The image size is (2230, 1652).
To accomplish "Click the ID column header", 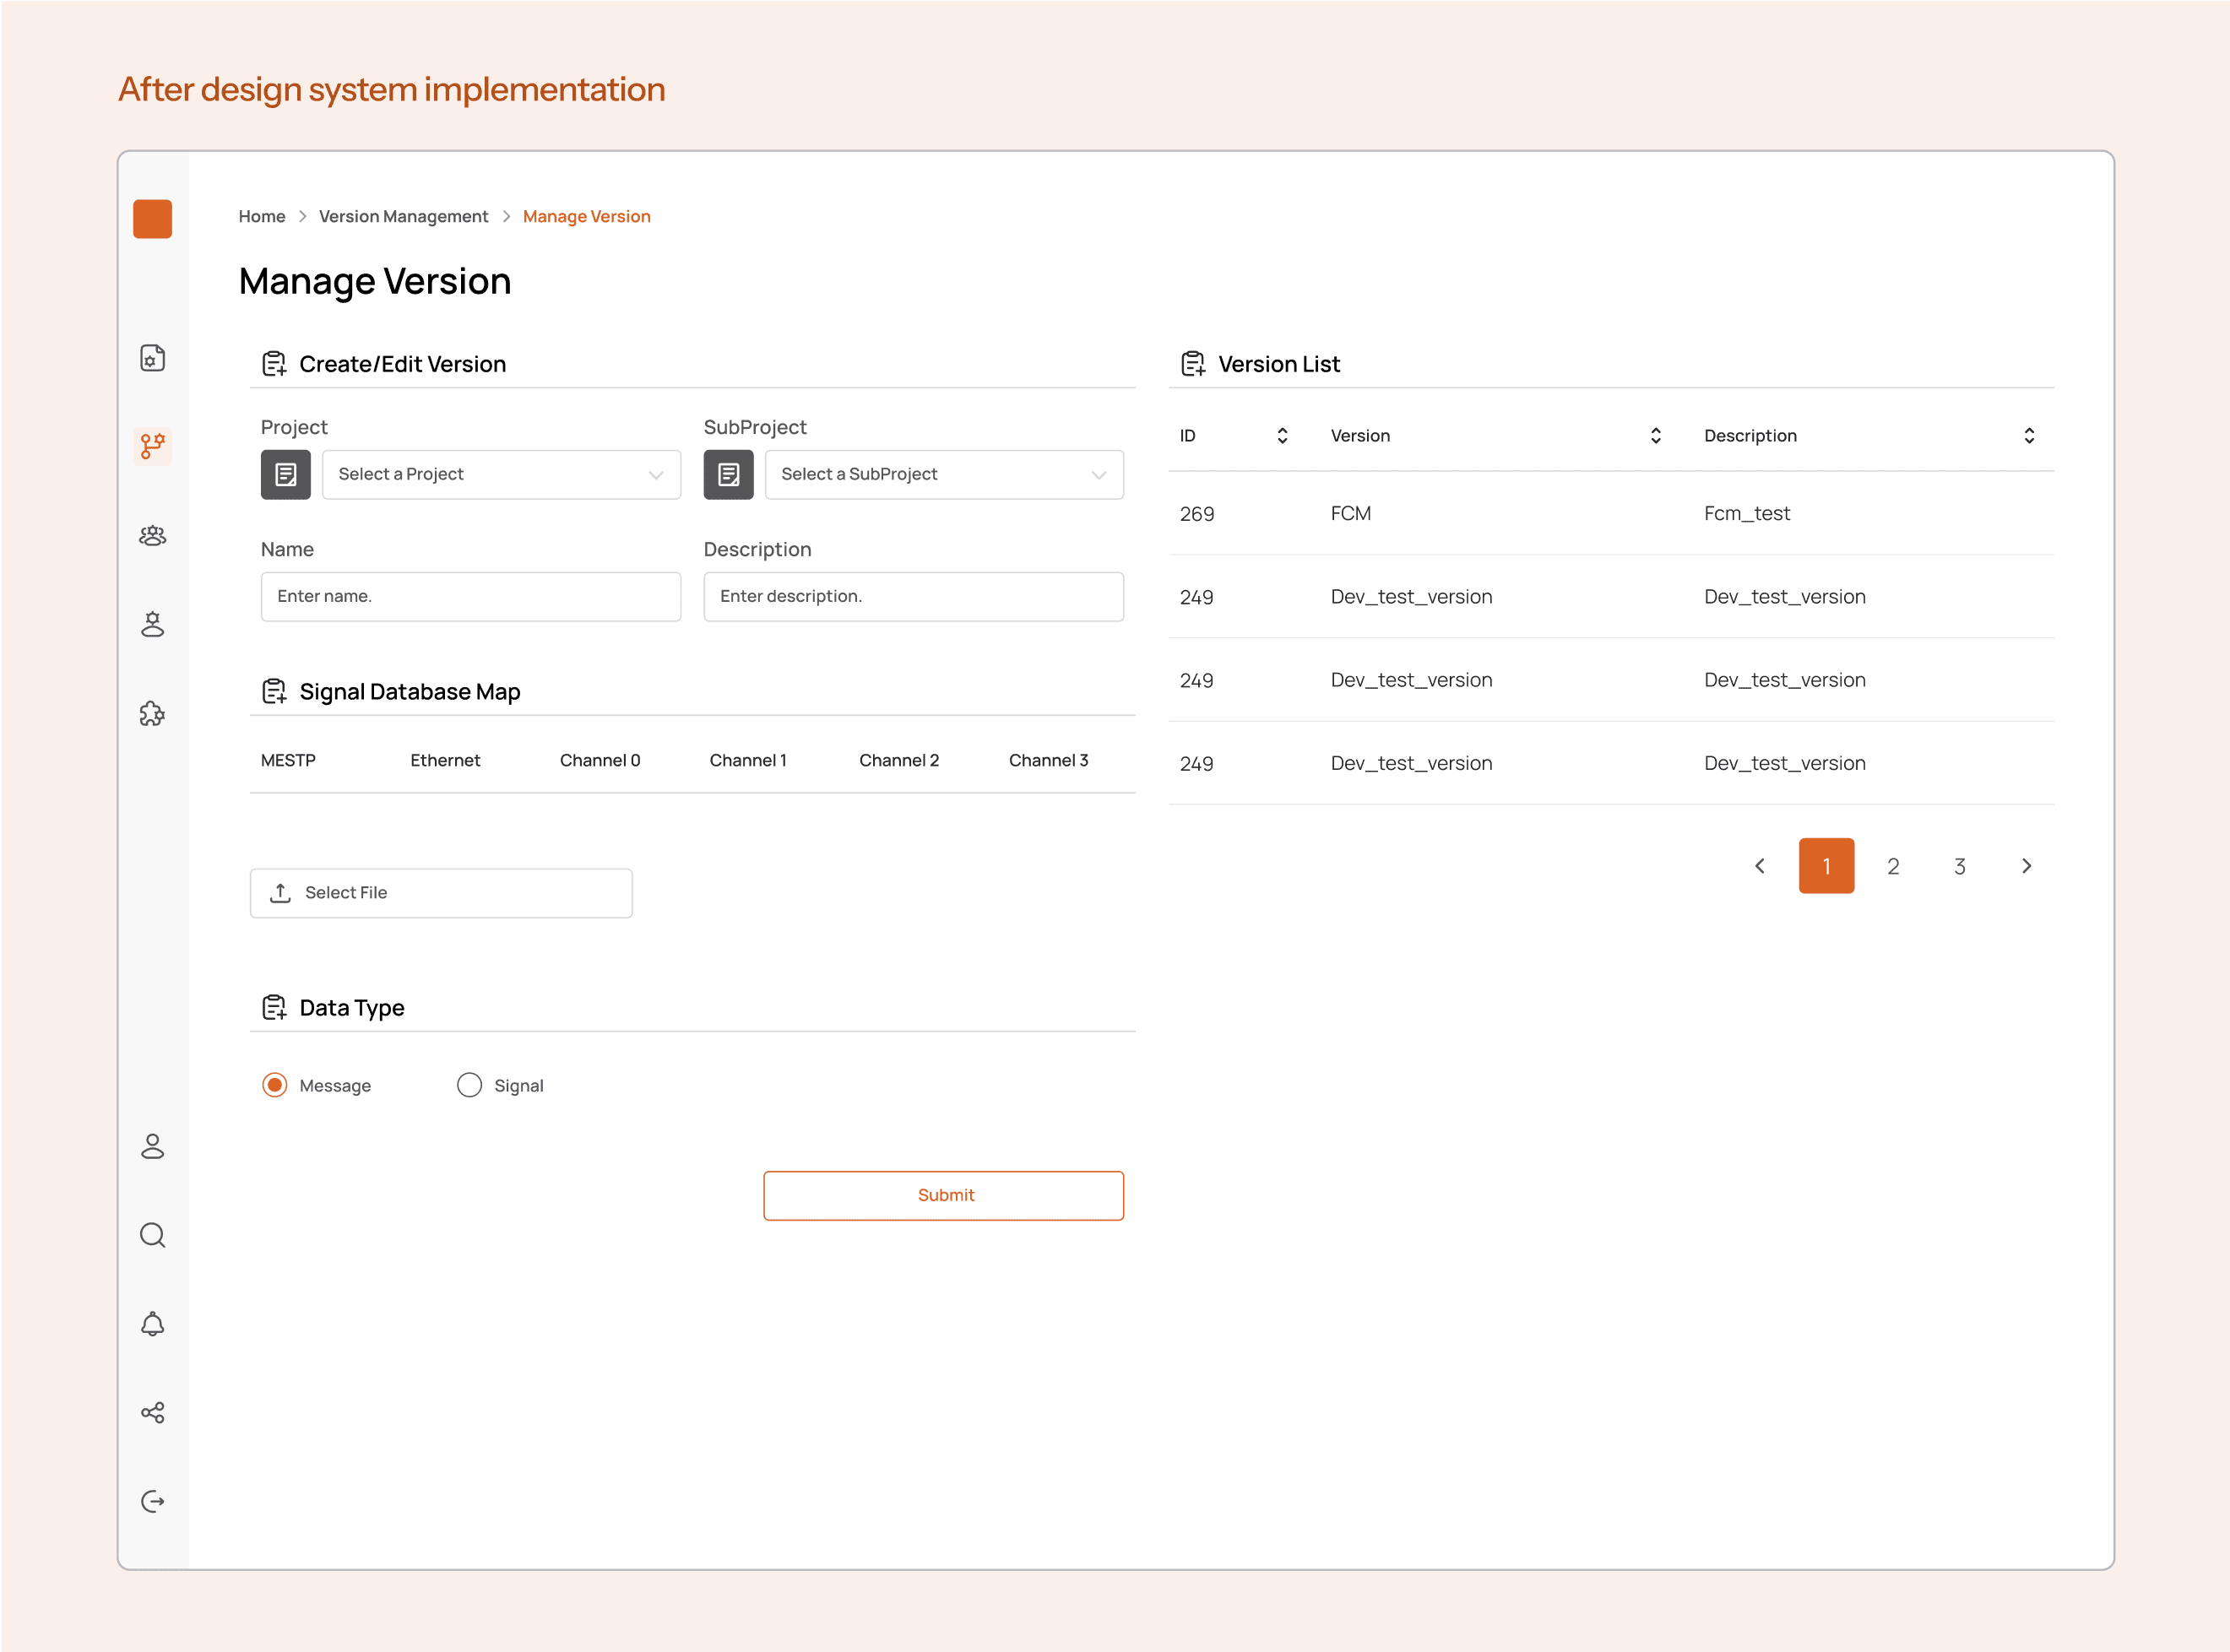I will click(x=1188, y=436).
